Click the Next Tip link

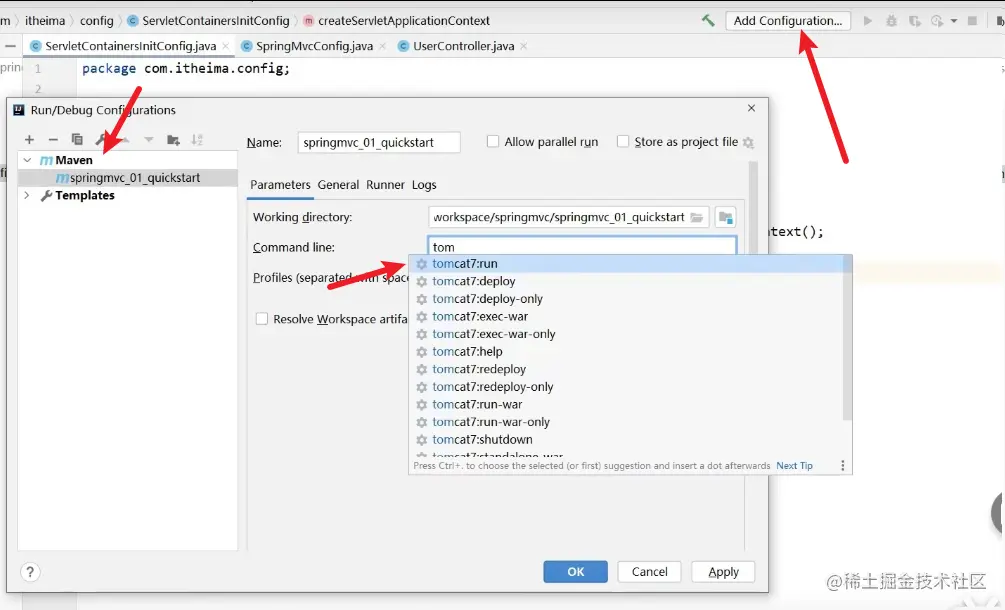pyautogui.click(x=794, y=466)
